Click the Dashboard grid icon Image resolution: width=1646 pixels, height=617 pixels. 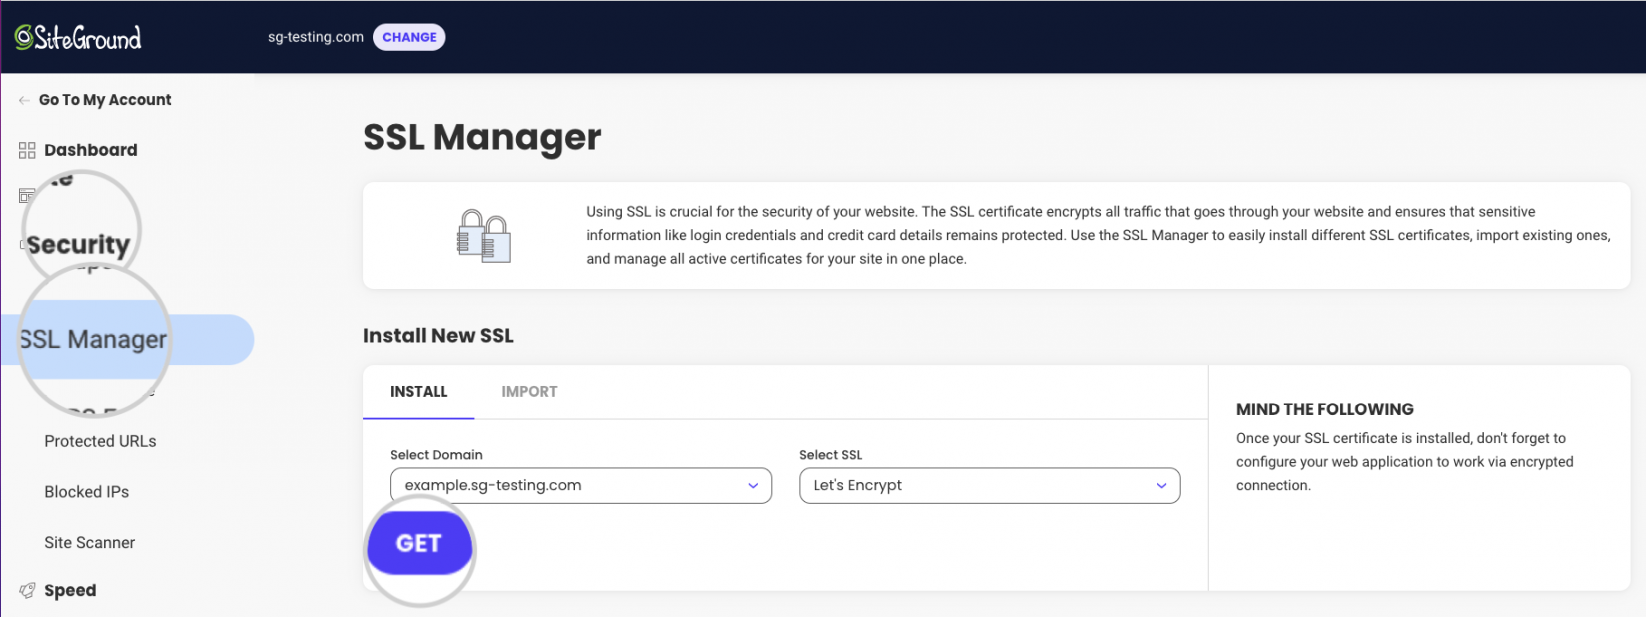[x=27, y=150]
